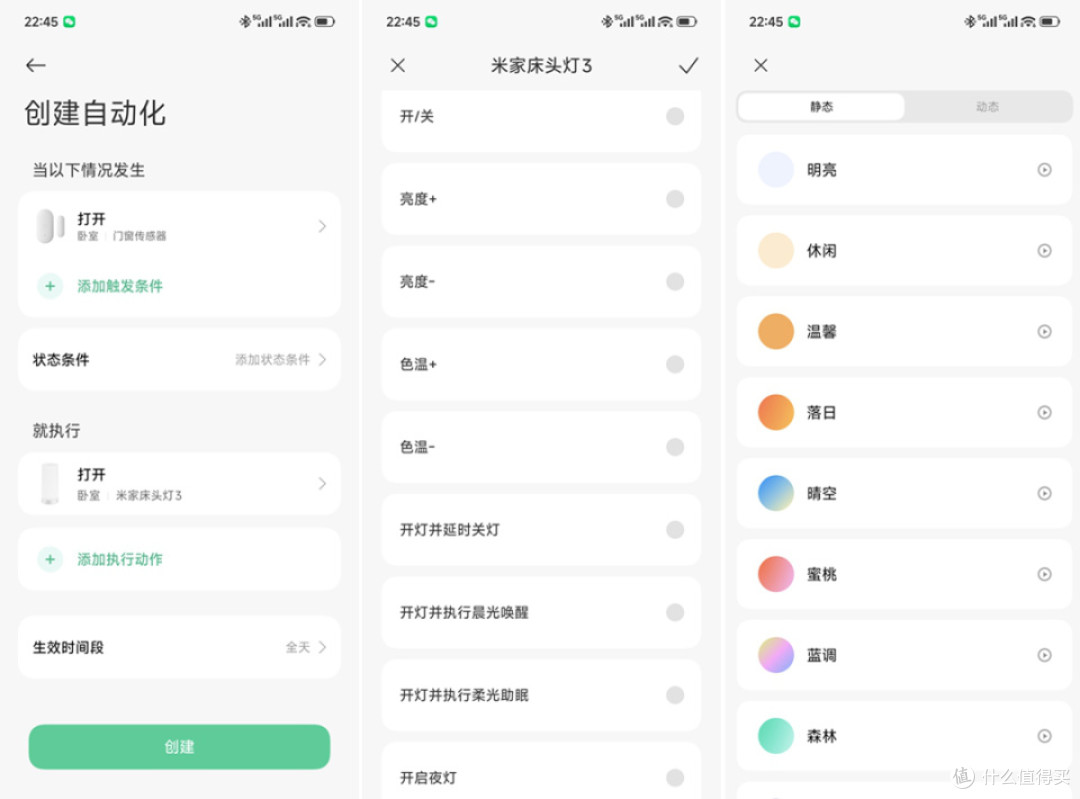Image resolution: width=1080 pixels, height=799 pixels.
Task: Preview the 温馨 scene with play icon
Action: [1044, 331]
